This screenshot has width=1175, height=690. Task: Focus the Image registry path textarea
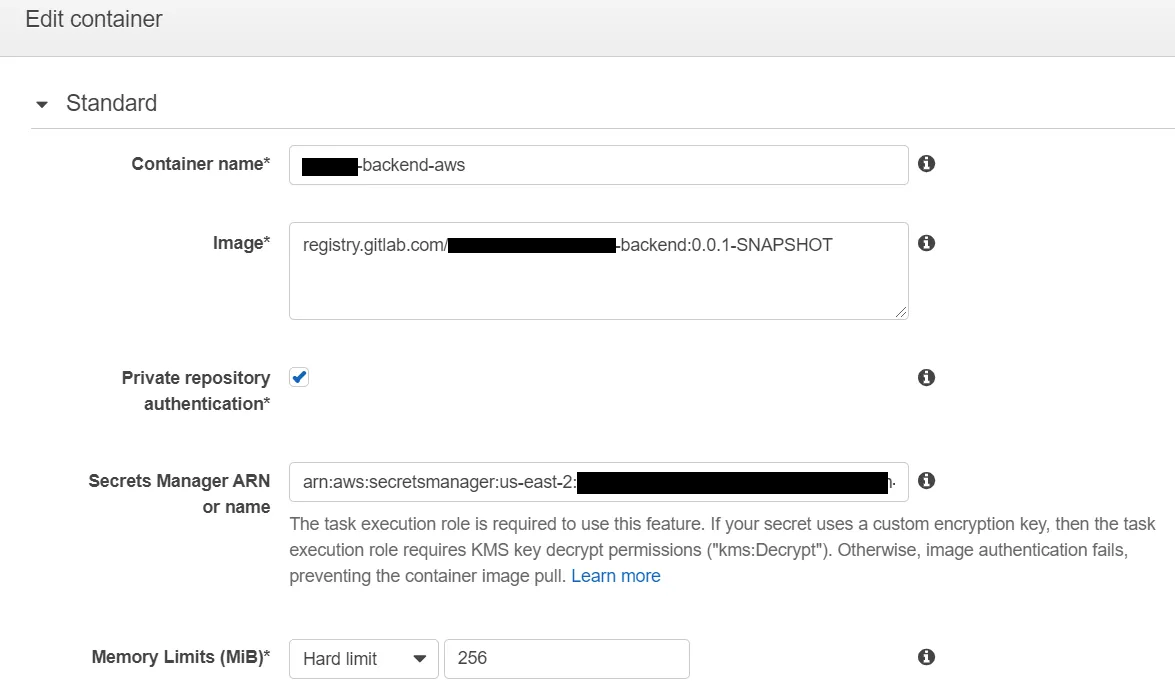click(x=599, y=270)
